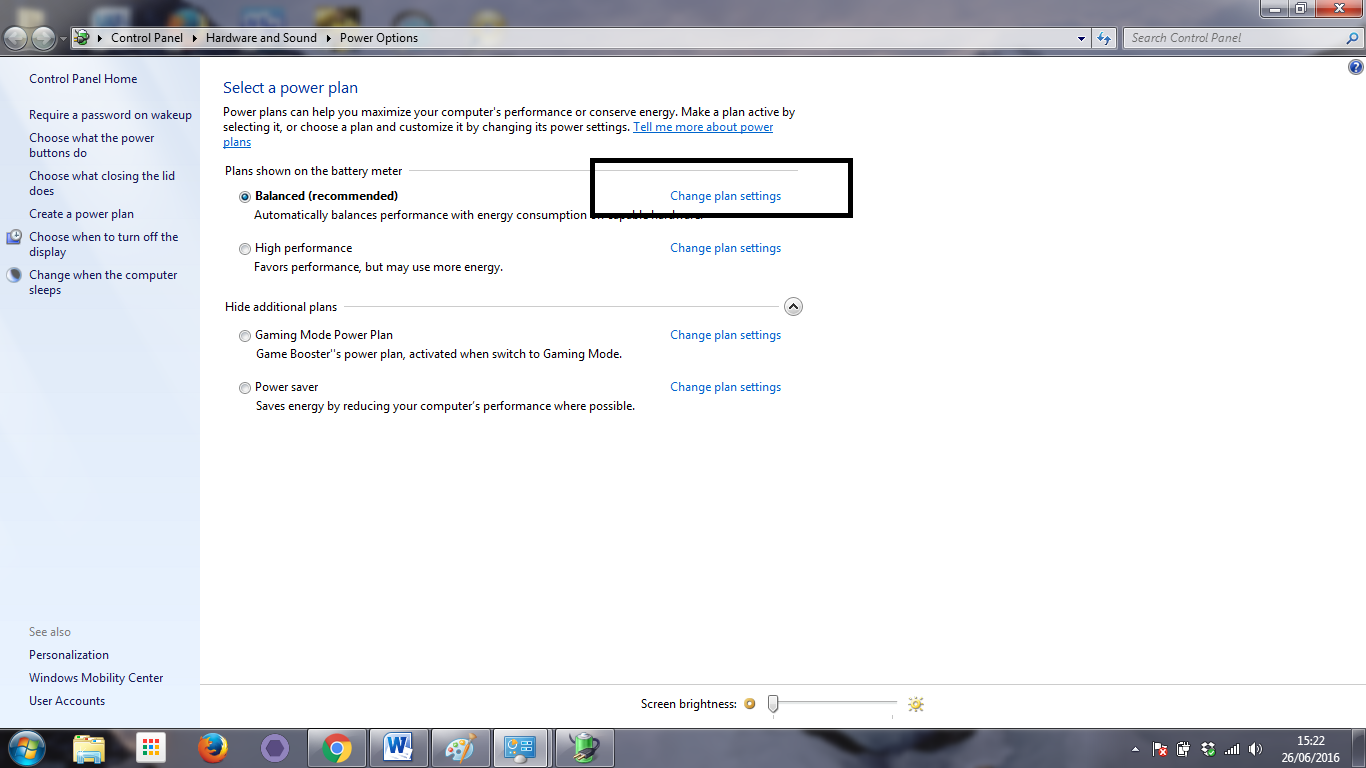Open the Help question mark icon
The height and width of the screenshot is (768, 1366).
pos(1355,68)
